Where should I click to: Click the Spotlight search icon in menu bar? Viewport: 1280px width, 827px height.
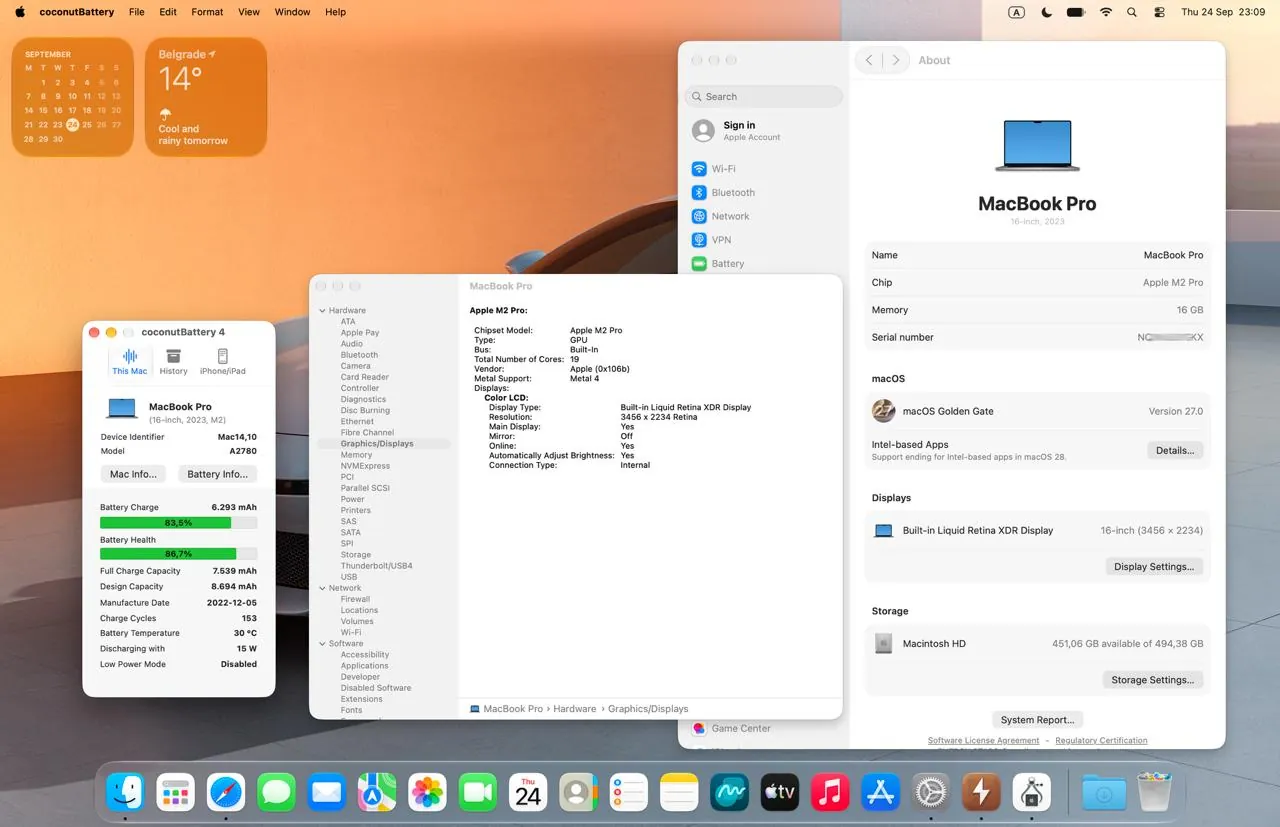[1132, 12]
